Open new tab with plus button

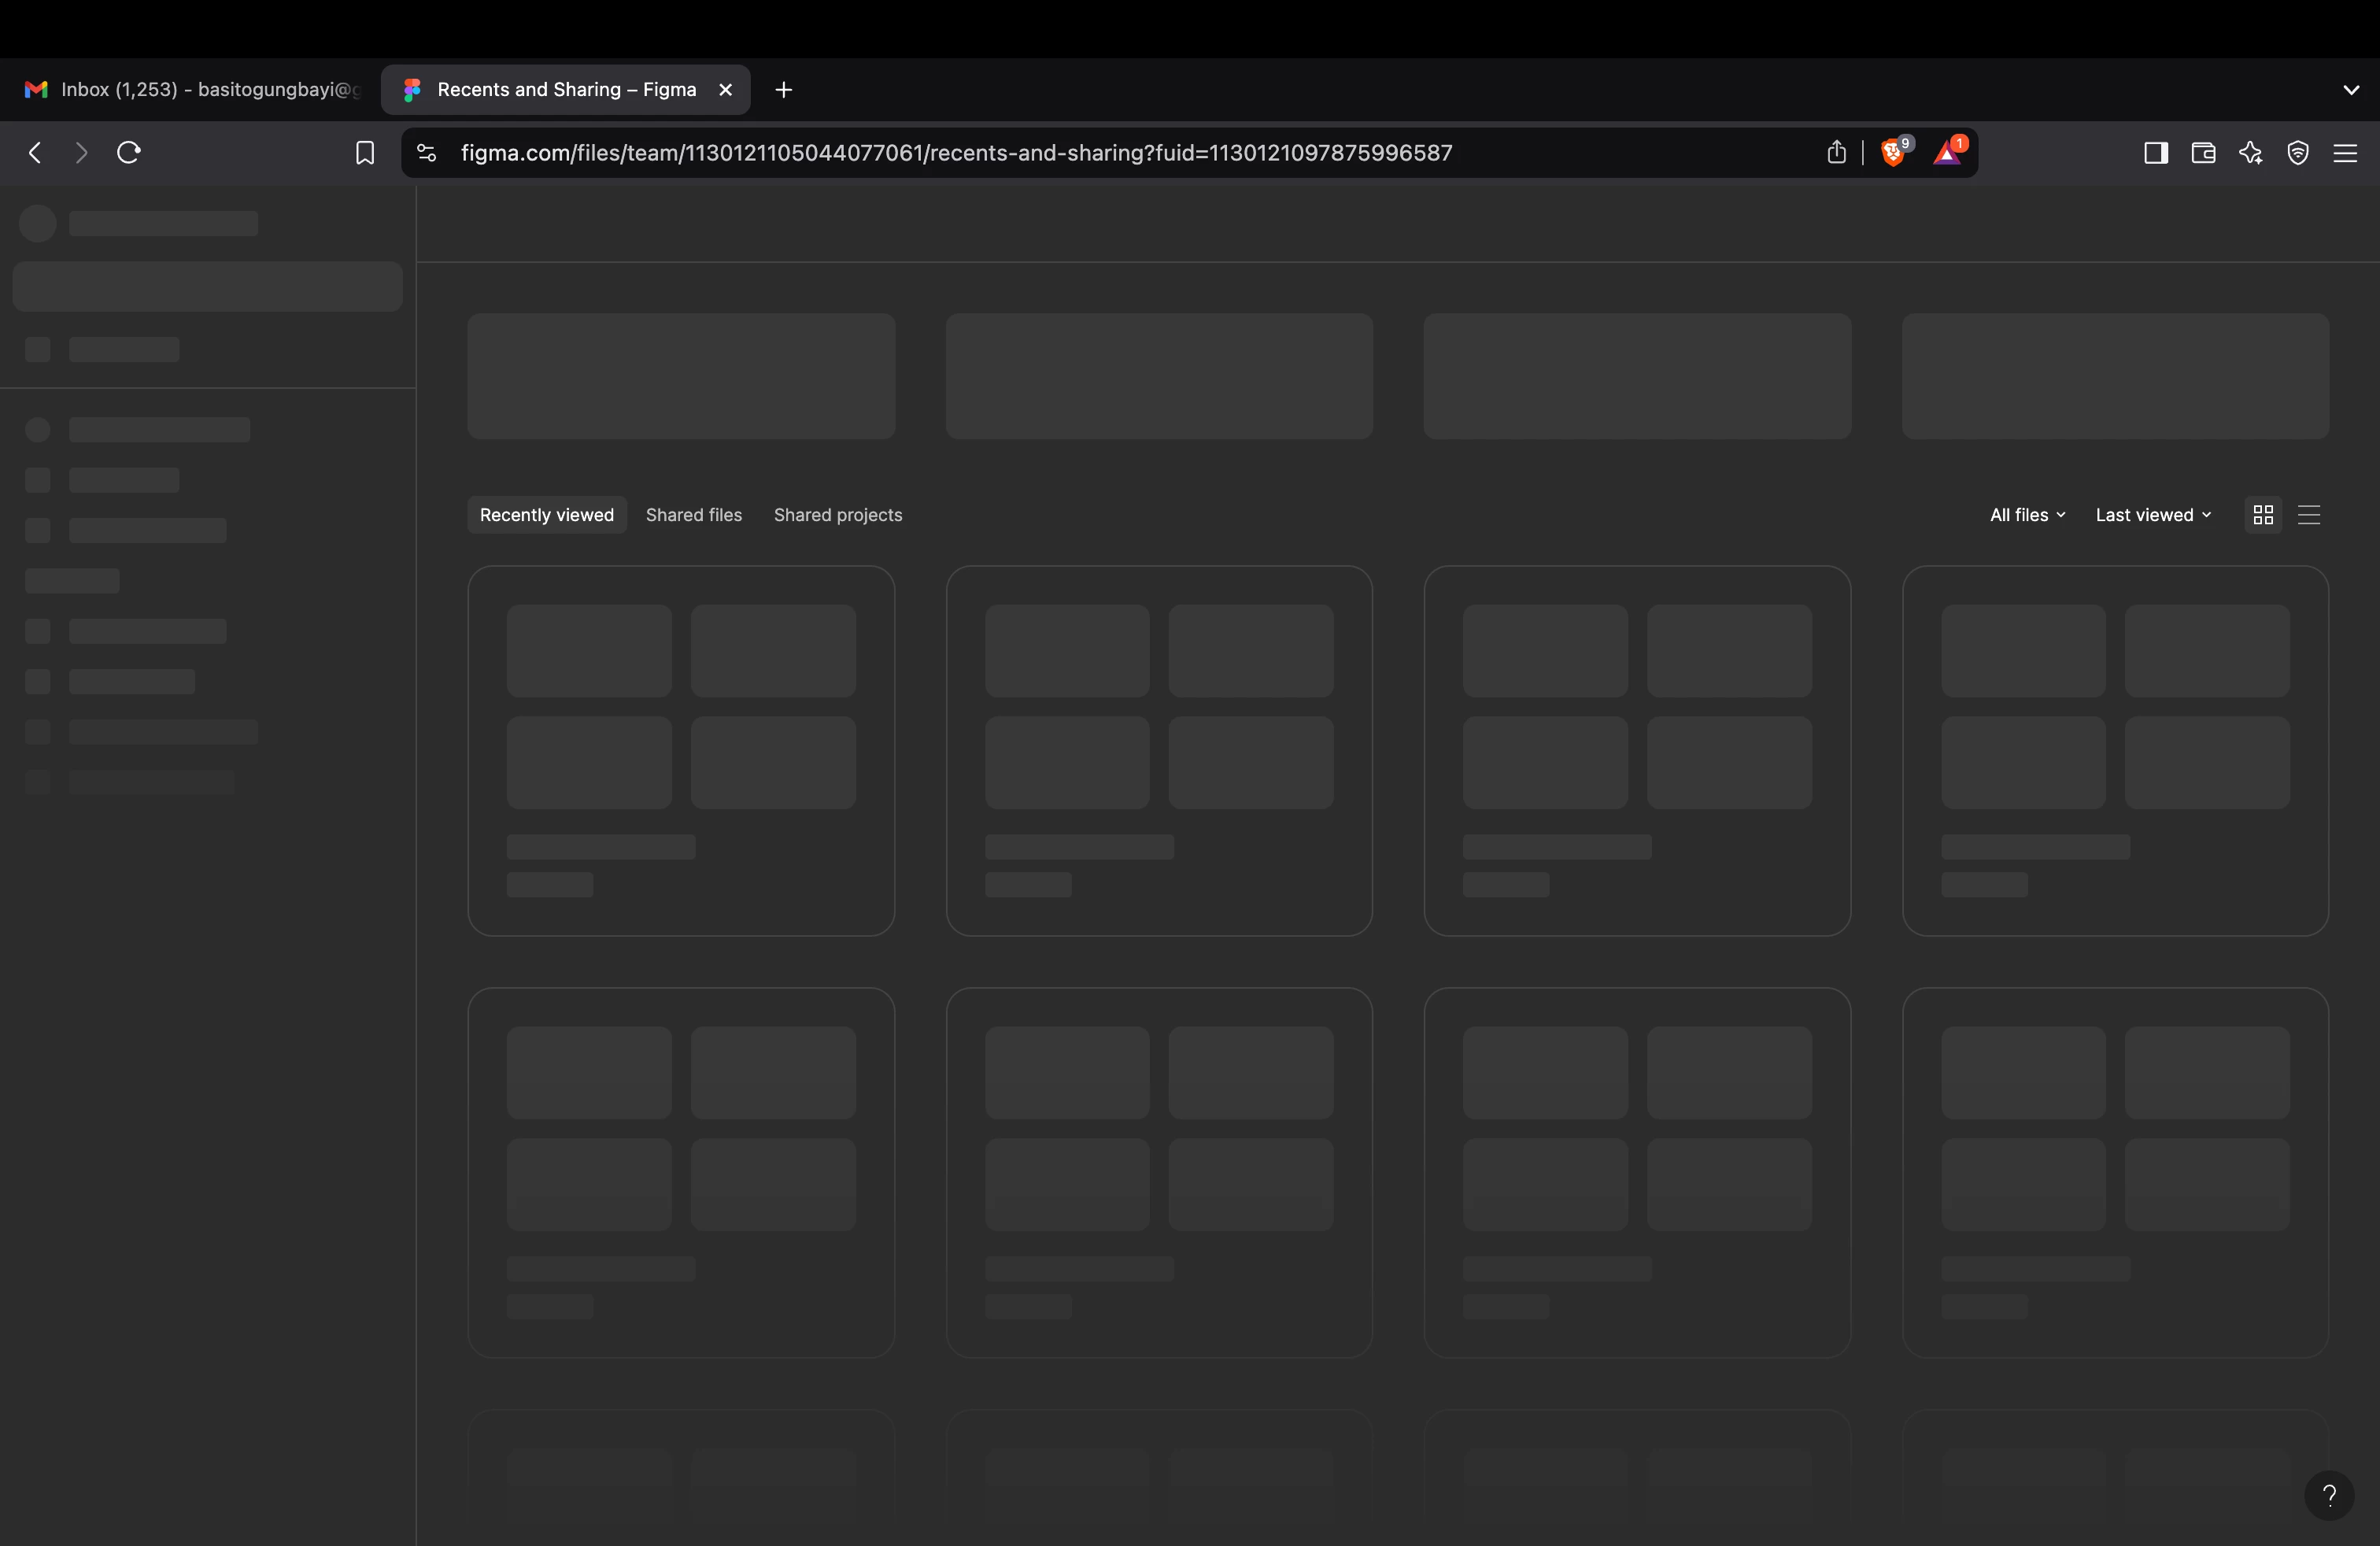(784, 90)
